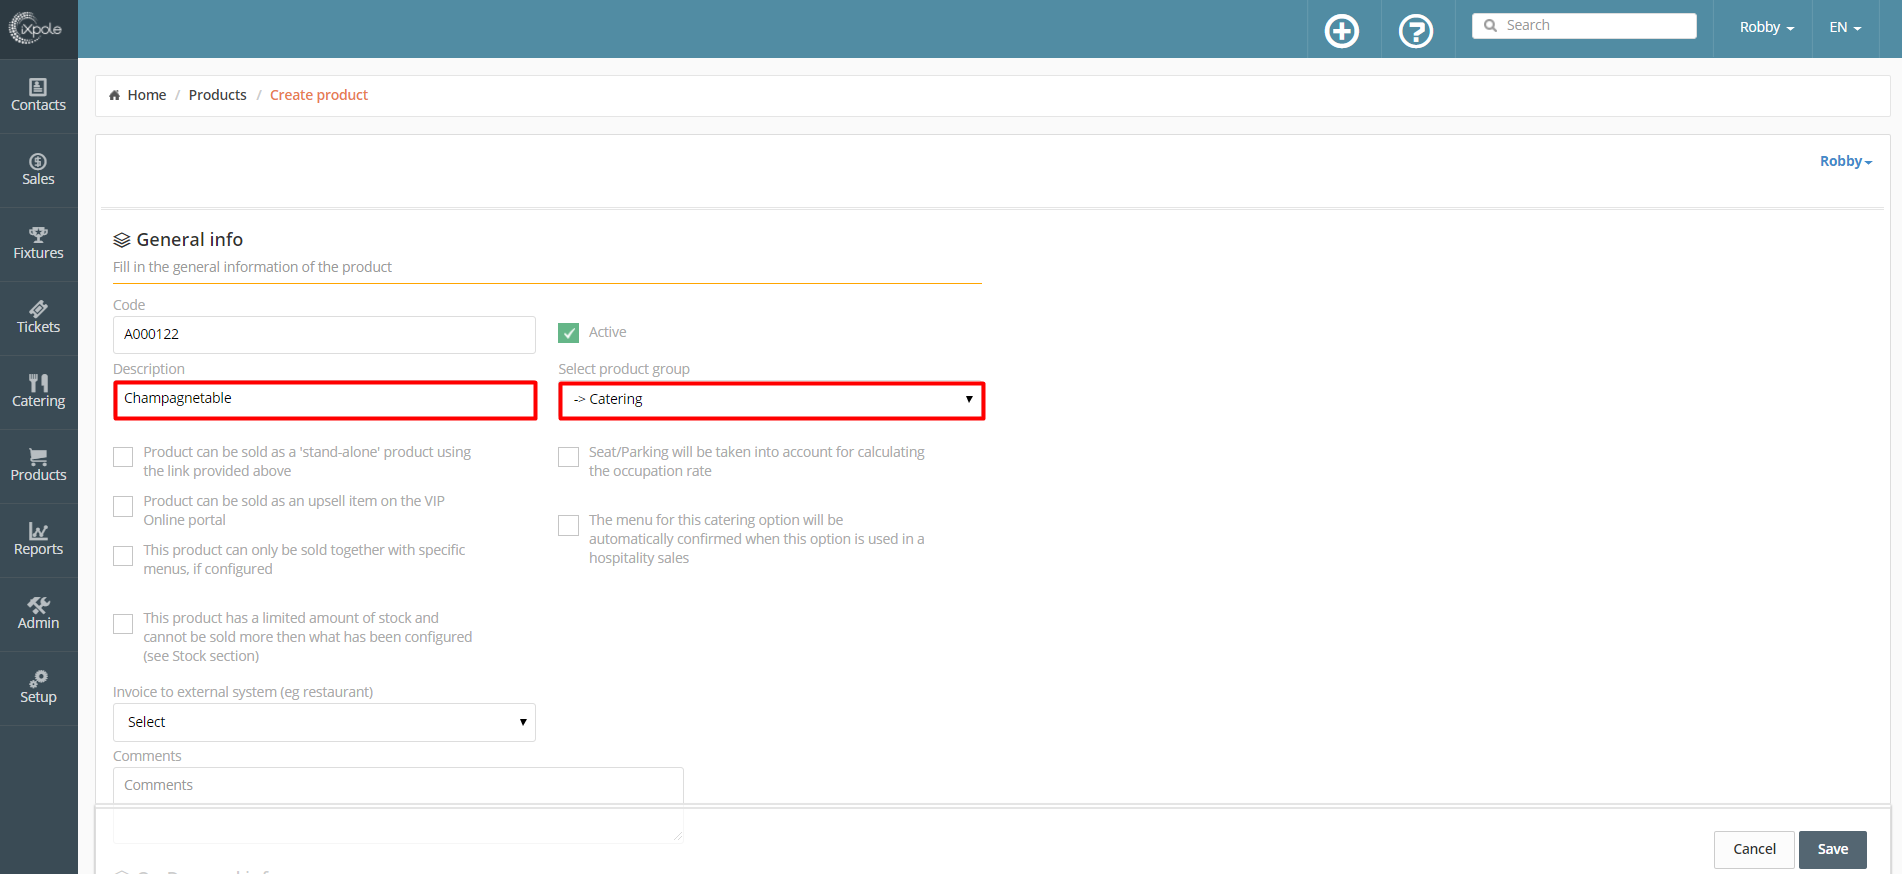
Task: Open the Fixtures trophy icon
Action: pyautogui.click(x=38, y=235)
